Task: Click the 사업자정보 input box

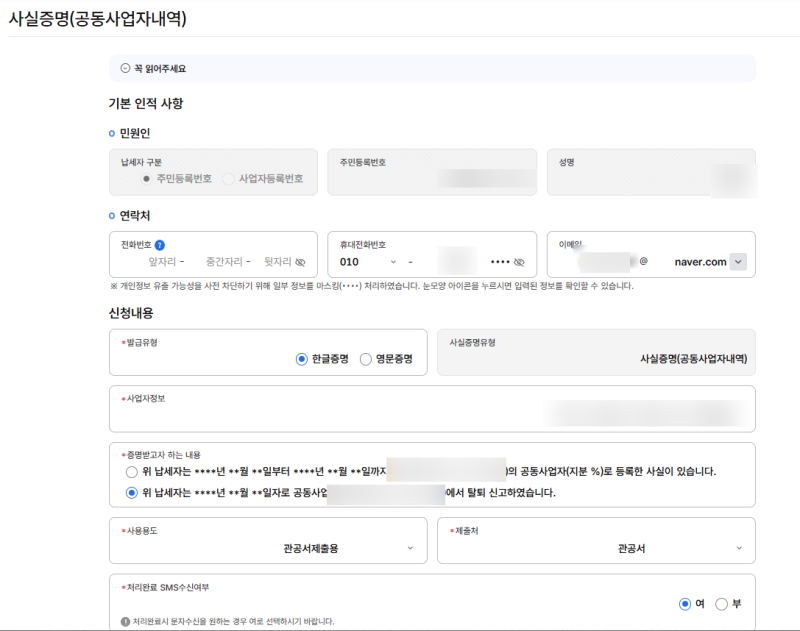Action: click(432, 409)
